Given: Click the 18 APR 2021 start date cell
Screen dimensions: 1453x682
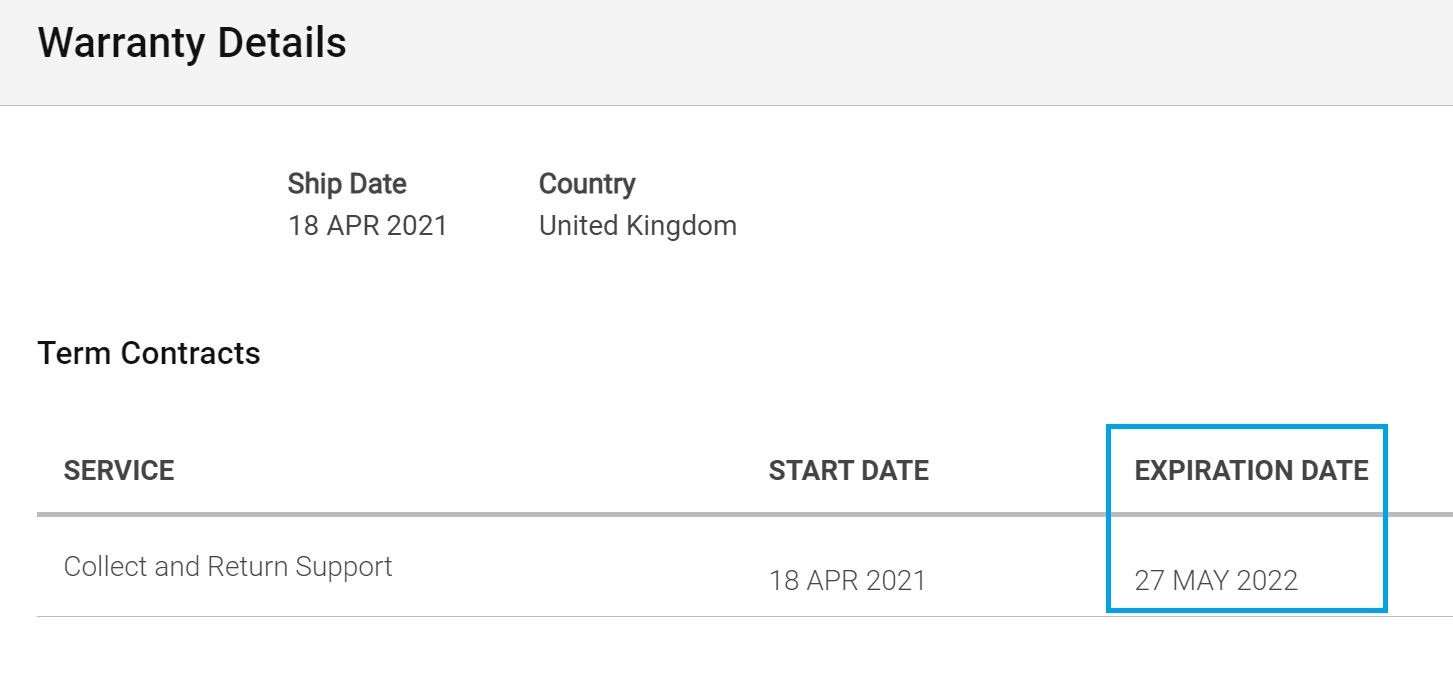Looking at the screenshot, I should tap(847, 581).
